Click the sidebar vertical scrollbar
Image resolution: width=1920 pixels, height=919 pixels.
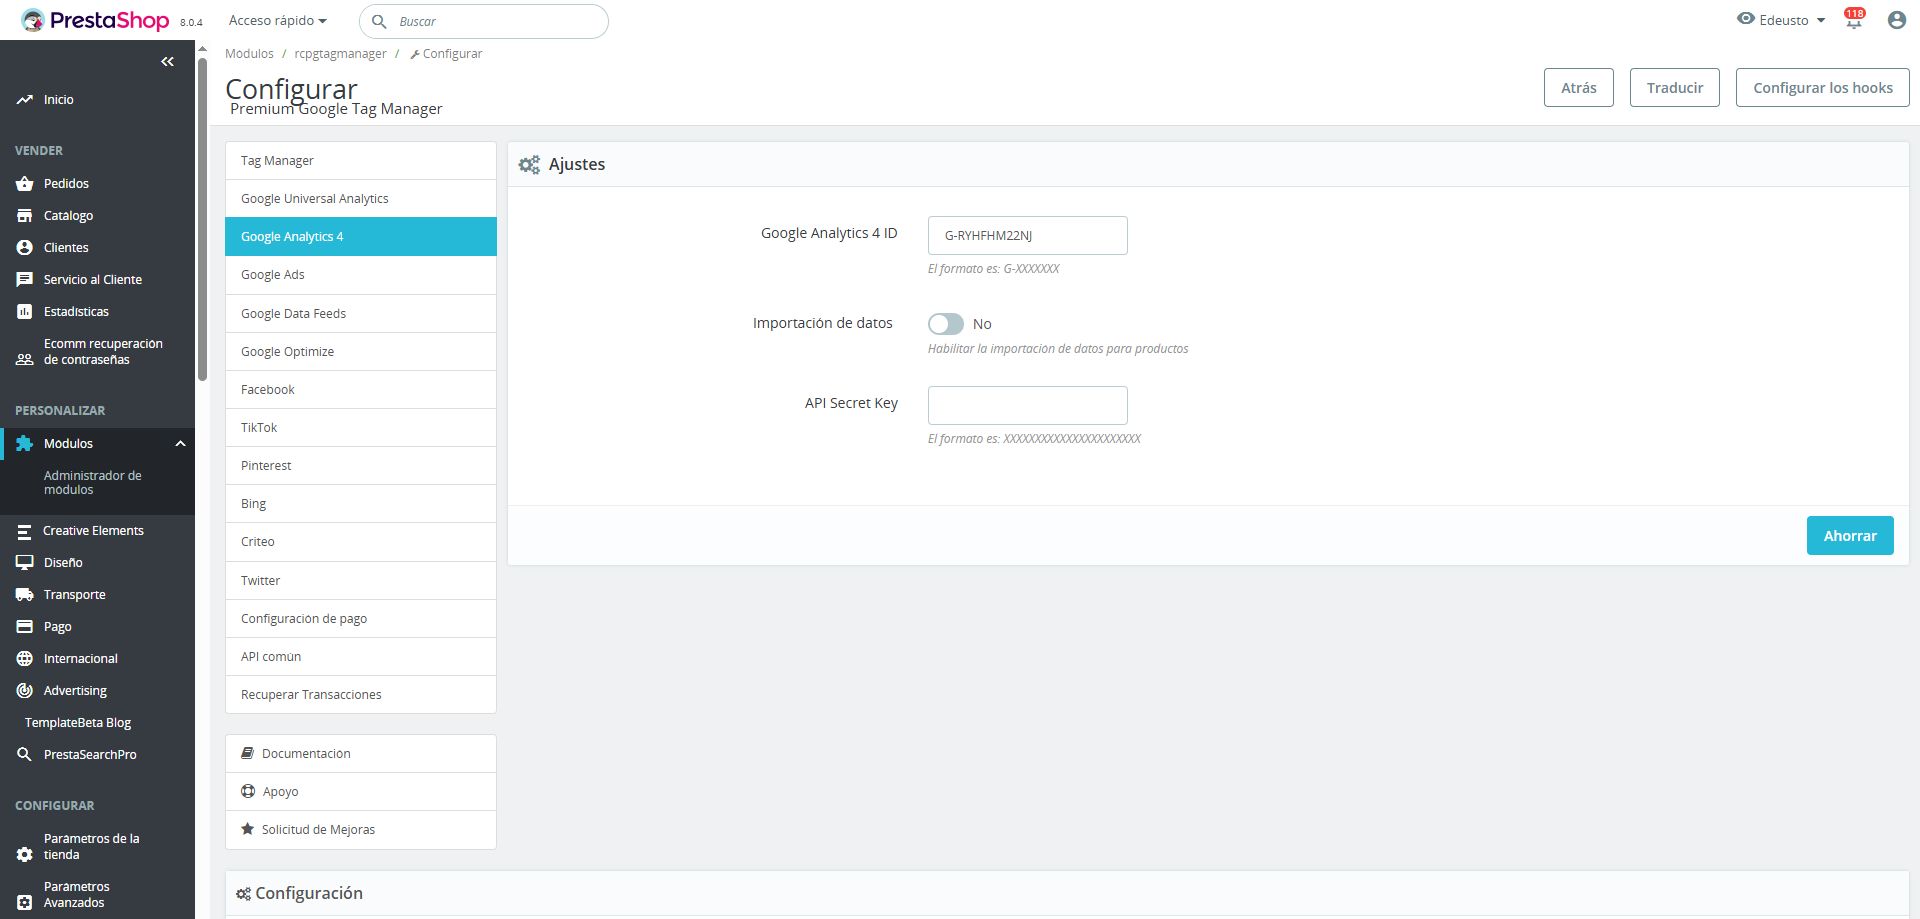[x=202, y=220]
